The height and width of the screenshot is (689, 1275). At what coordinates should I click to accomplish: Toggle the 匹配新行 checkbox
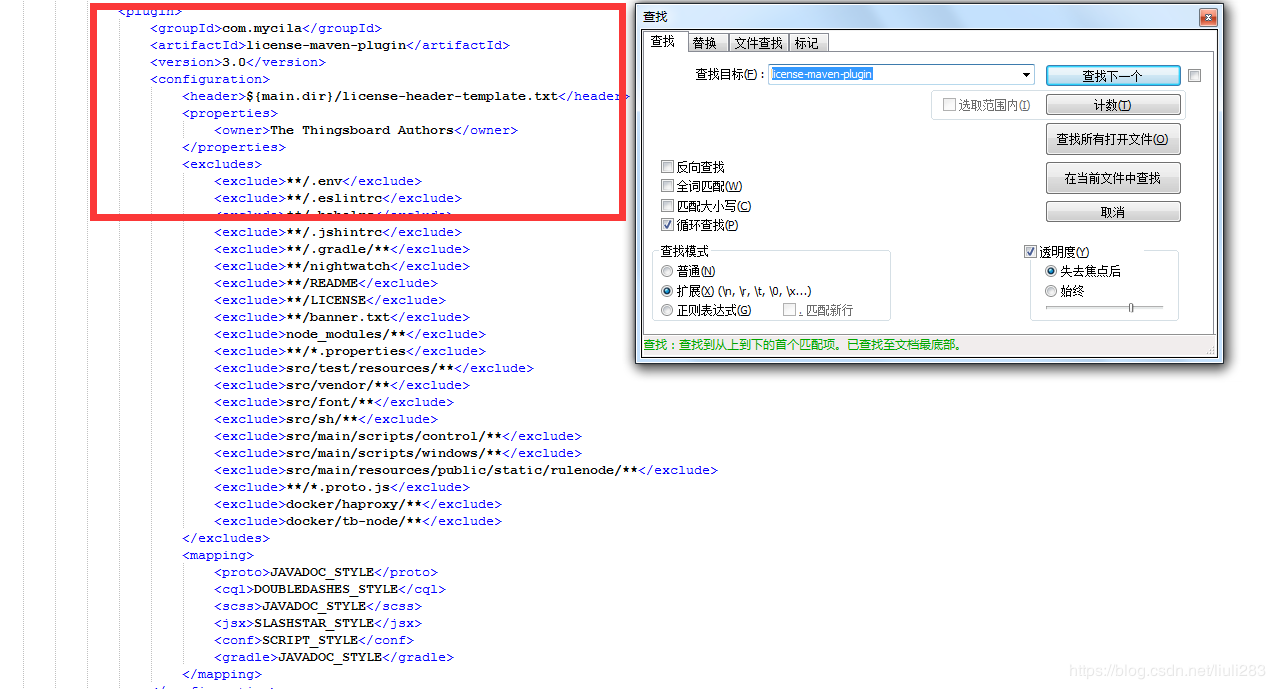click(x=819, y=310)
